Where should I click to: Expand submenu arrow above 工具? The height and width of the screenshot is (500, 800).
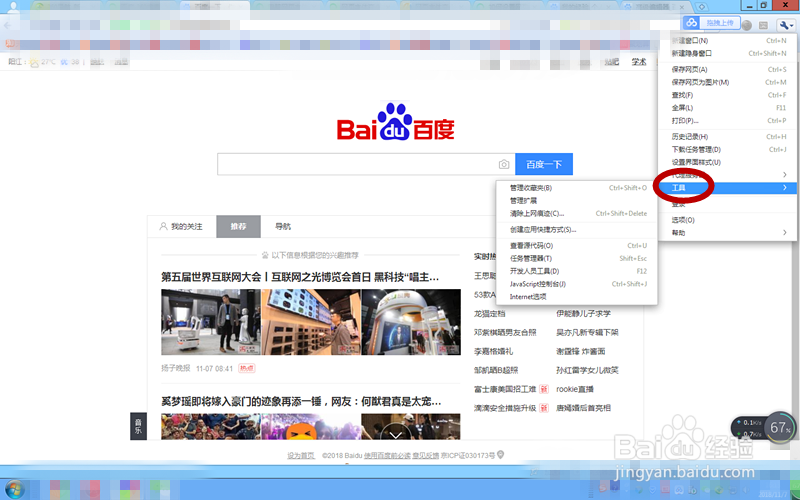tap(785, 175)
